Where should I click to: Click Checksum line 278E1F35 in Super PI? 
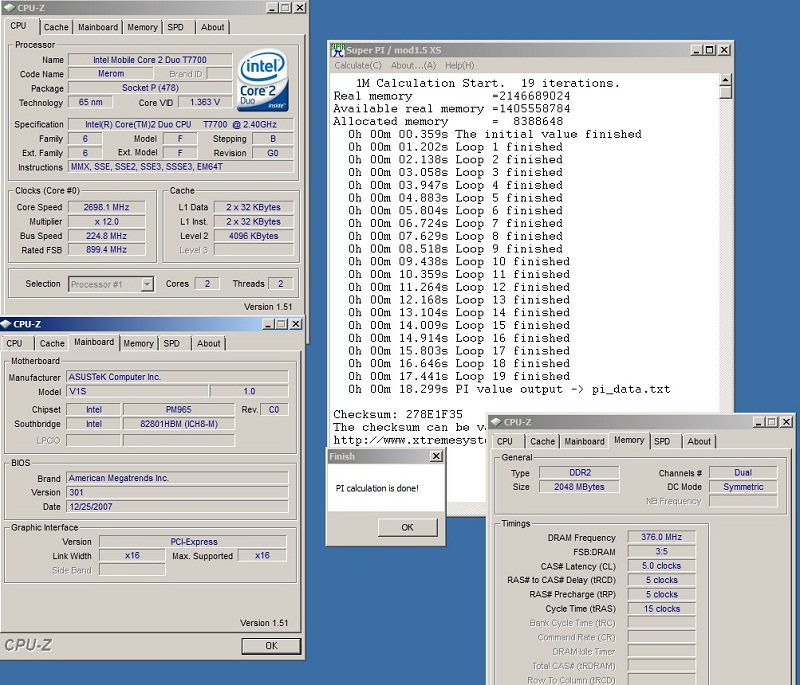[x=398, y=414]
